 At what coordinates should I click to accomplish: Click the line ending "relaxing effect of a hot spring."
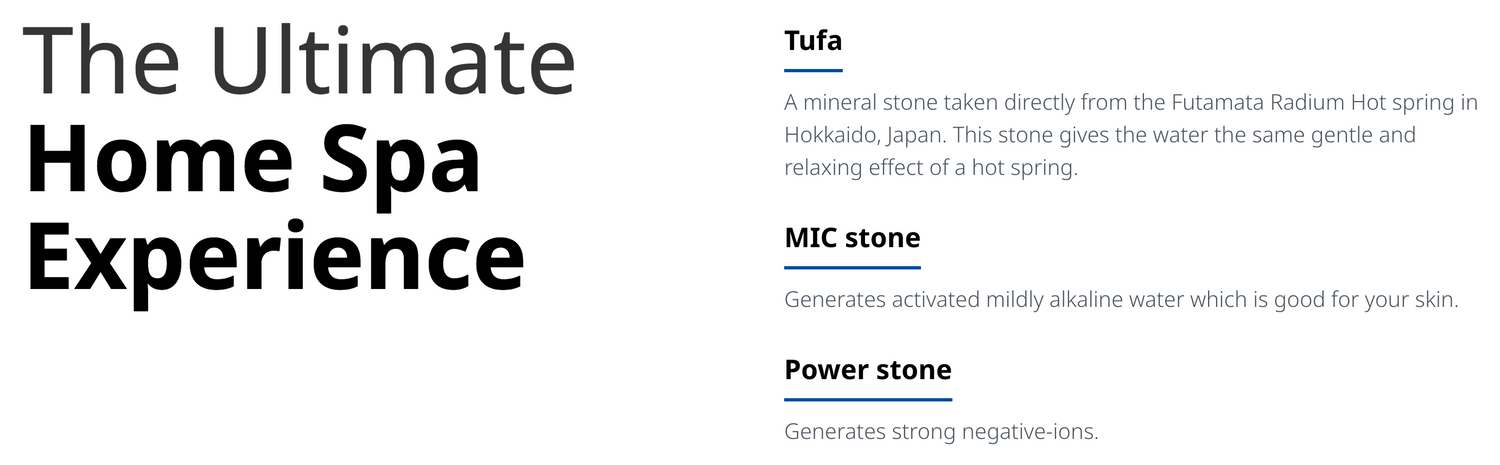[x=930, y=168]
